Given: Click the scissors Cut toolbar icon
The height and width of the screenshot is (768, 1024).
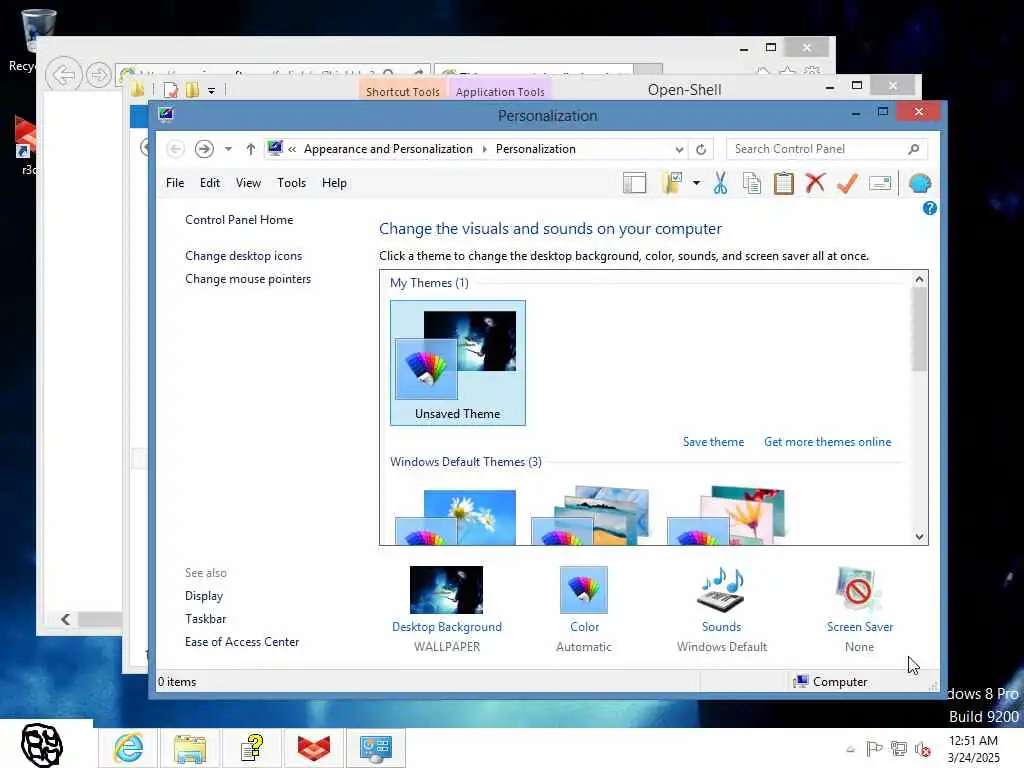Looking at the screenshot, I should coord(720,184).
